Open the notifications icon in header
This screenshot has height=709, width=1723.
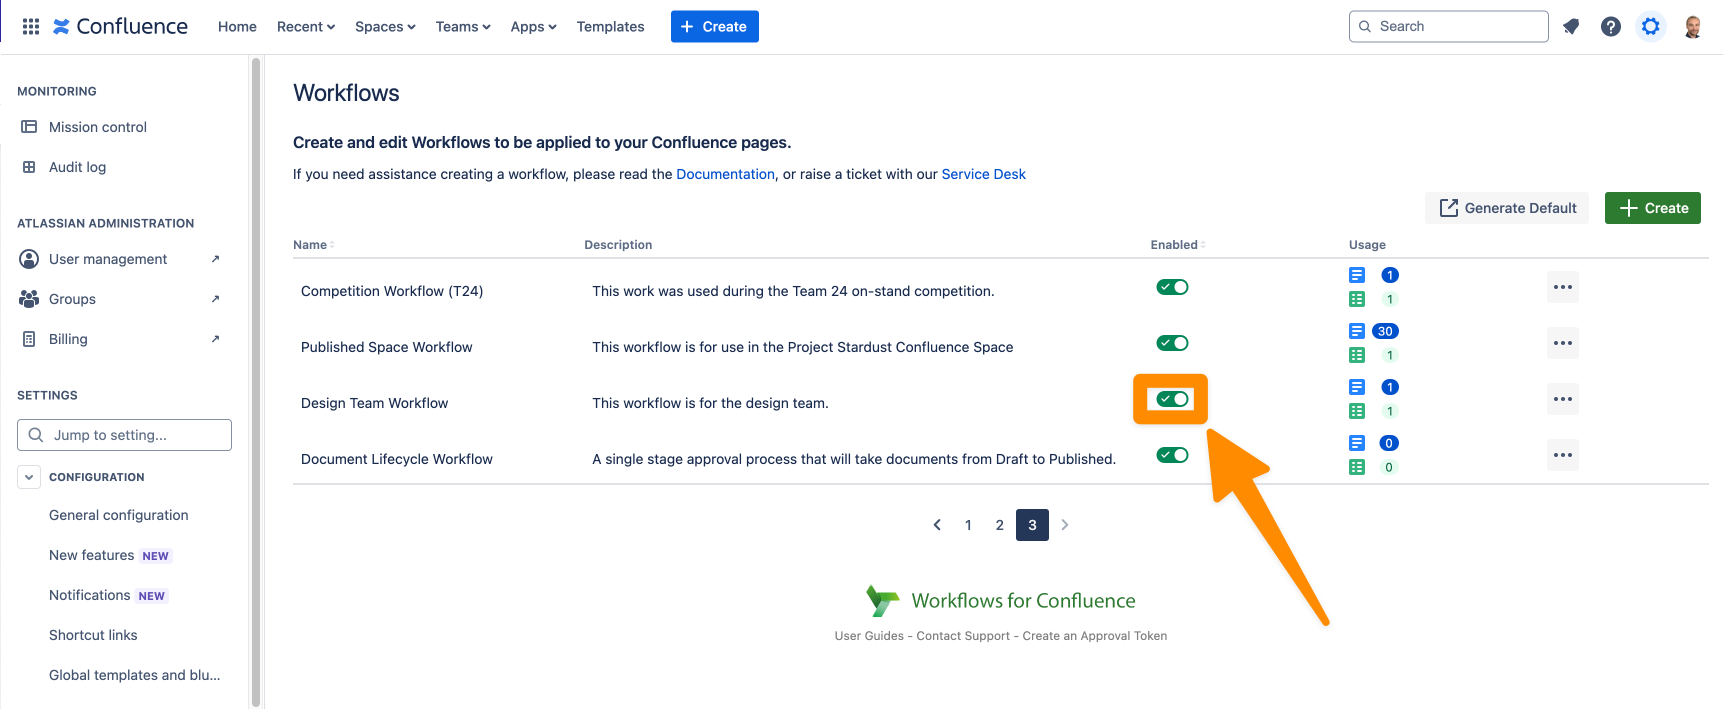(x=1571, y=27)
